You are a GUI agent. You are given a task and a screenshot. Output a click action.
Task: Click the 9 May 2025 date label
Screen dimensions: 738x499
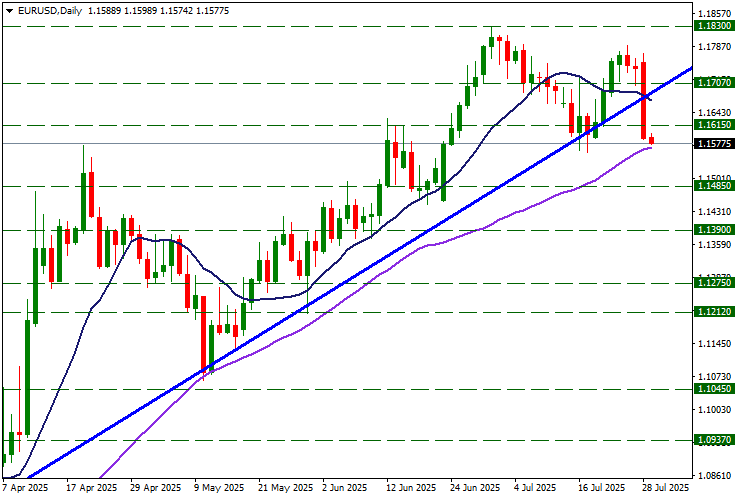219,488
